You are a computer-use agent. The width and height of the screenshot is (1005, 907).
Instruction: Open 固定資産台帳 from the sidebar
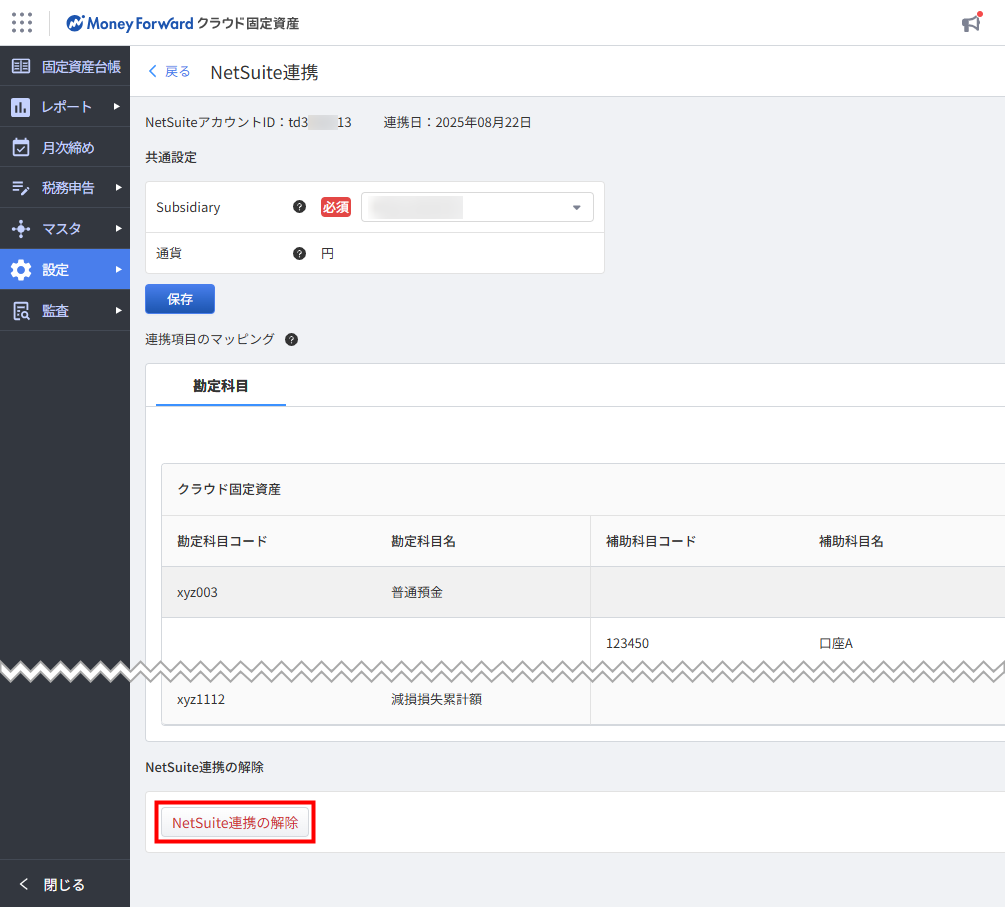point(65,67)
